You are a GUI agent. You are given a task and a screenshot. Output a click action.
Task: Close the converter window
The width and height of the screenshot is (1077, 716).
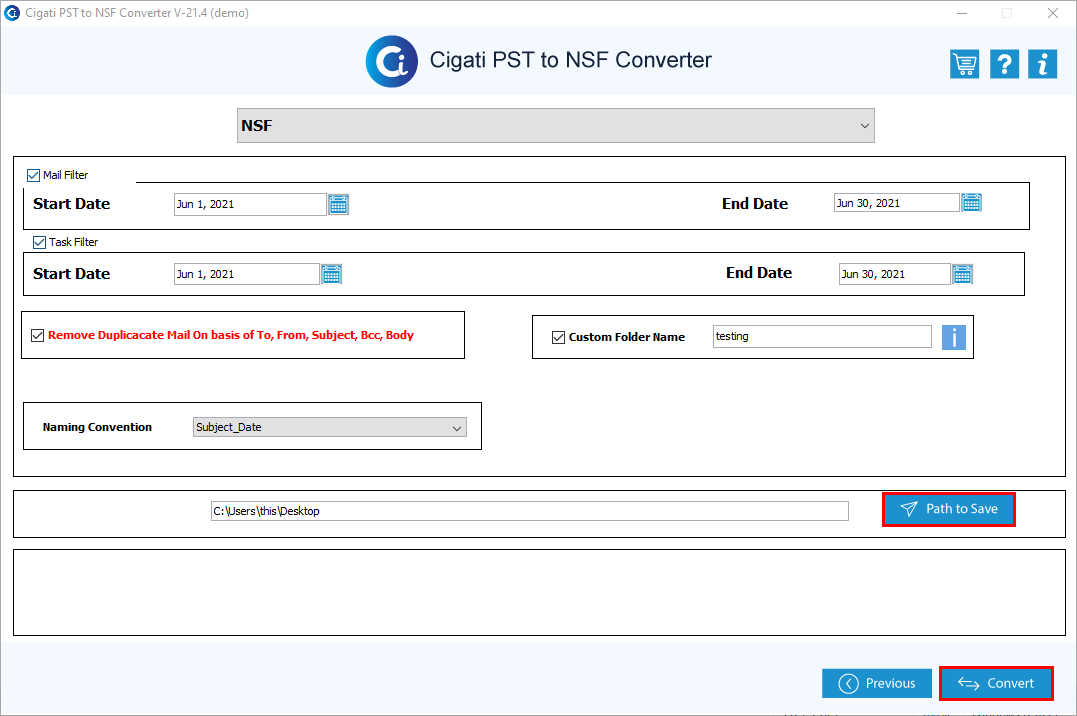[x=1052, y=13]
